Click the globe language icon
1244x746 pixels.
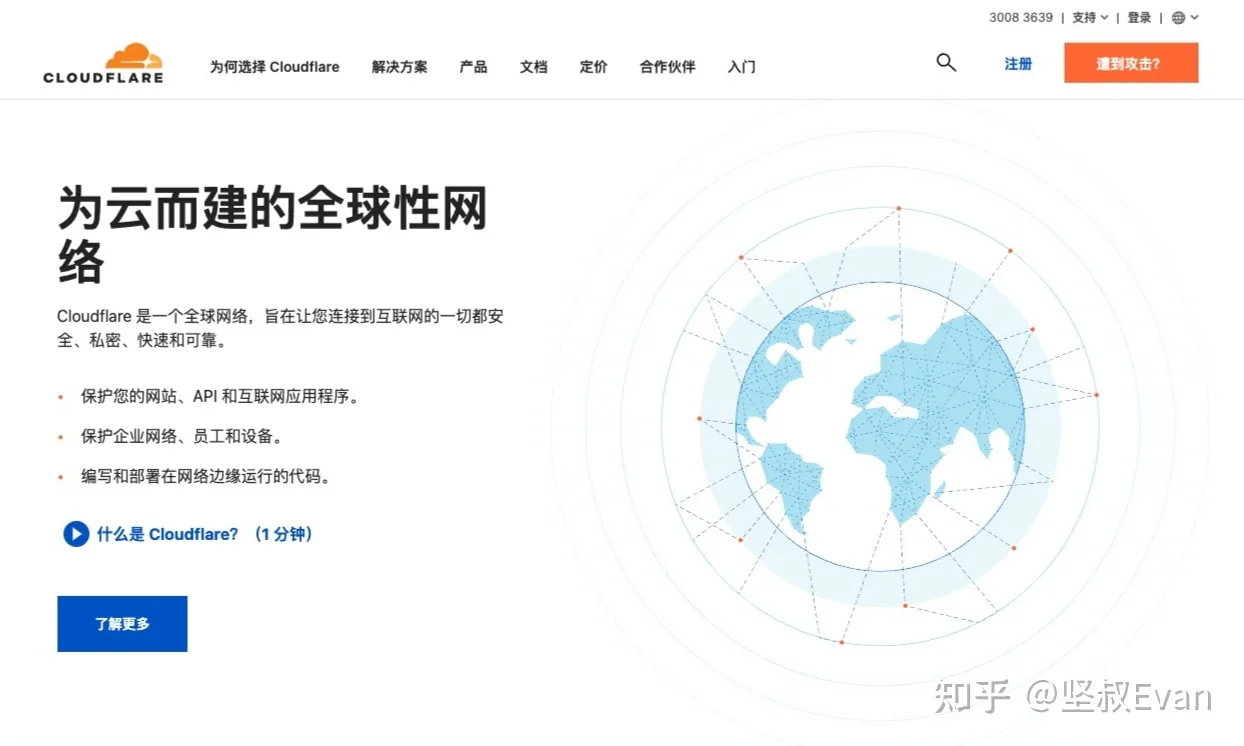click(x=1179, y=18)
